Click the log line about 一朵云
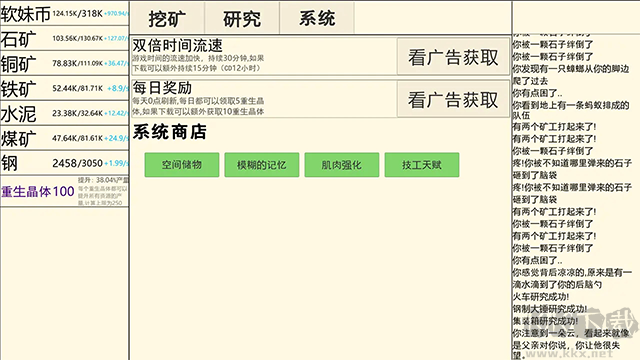 coord(571,344)
